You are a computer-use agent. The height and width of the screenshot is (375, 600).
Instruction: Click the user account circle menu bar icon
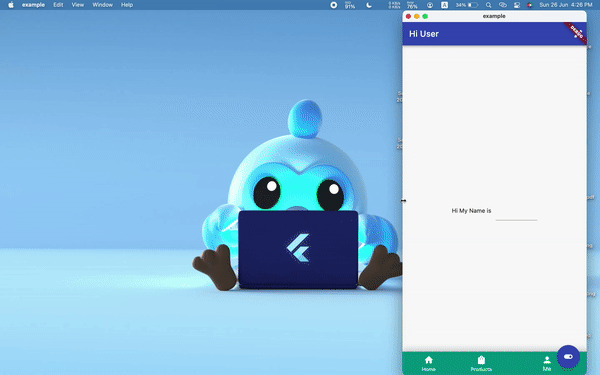pos(430,5)
